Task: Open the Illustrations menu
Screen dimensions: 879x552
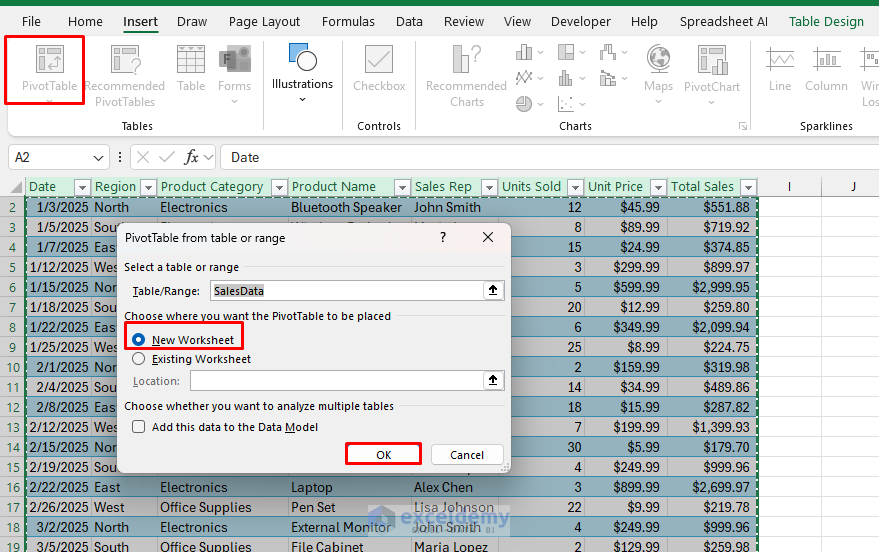Action: tap(302, 70)
